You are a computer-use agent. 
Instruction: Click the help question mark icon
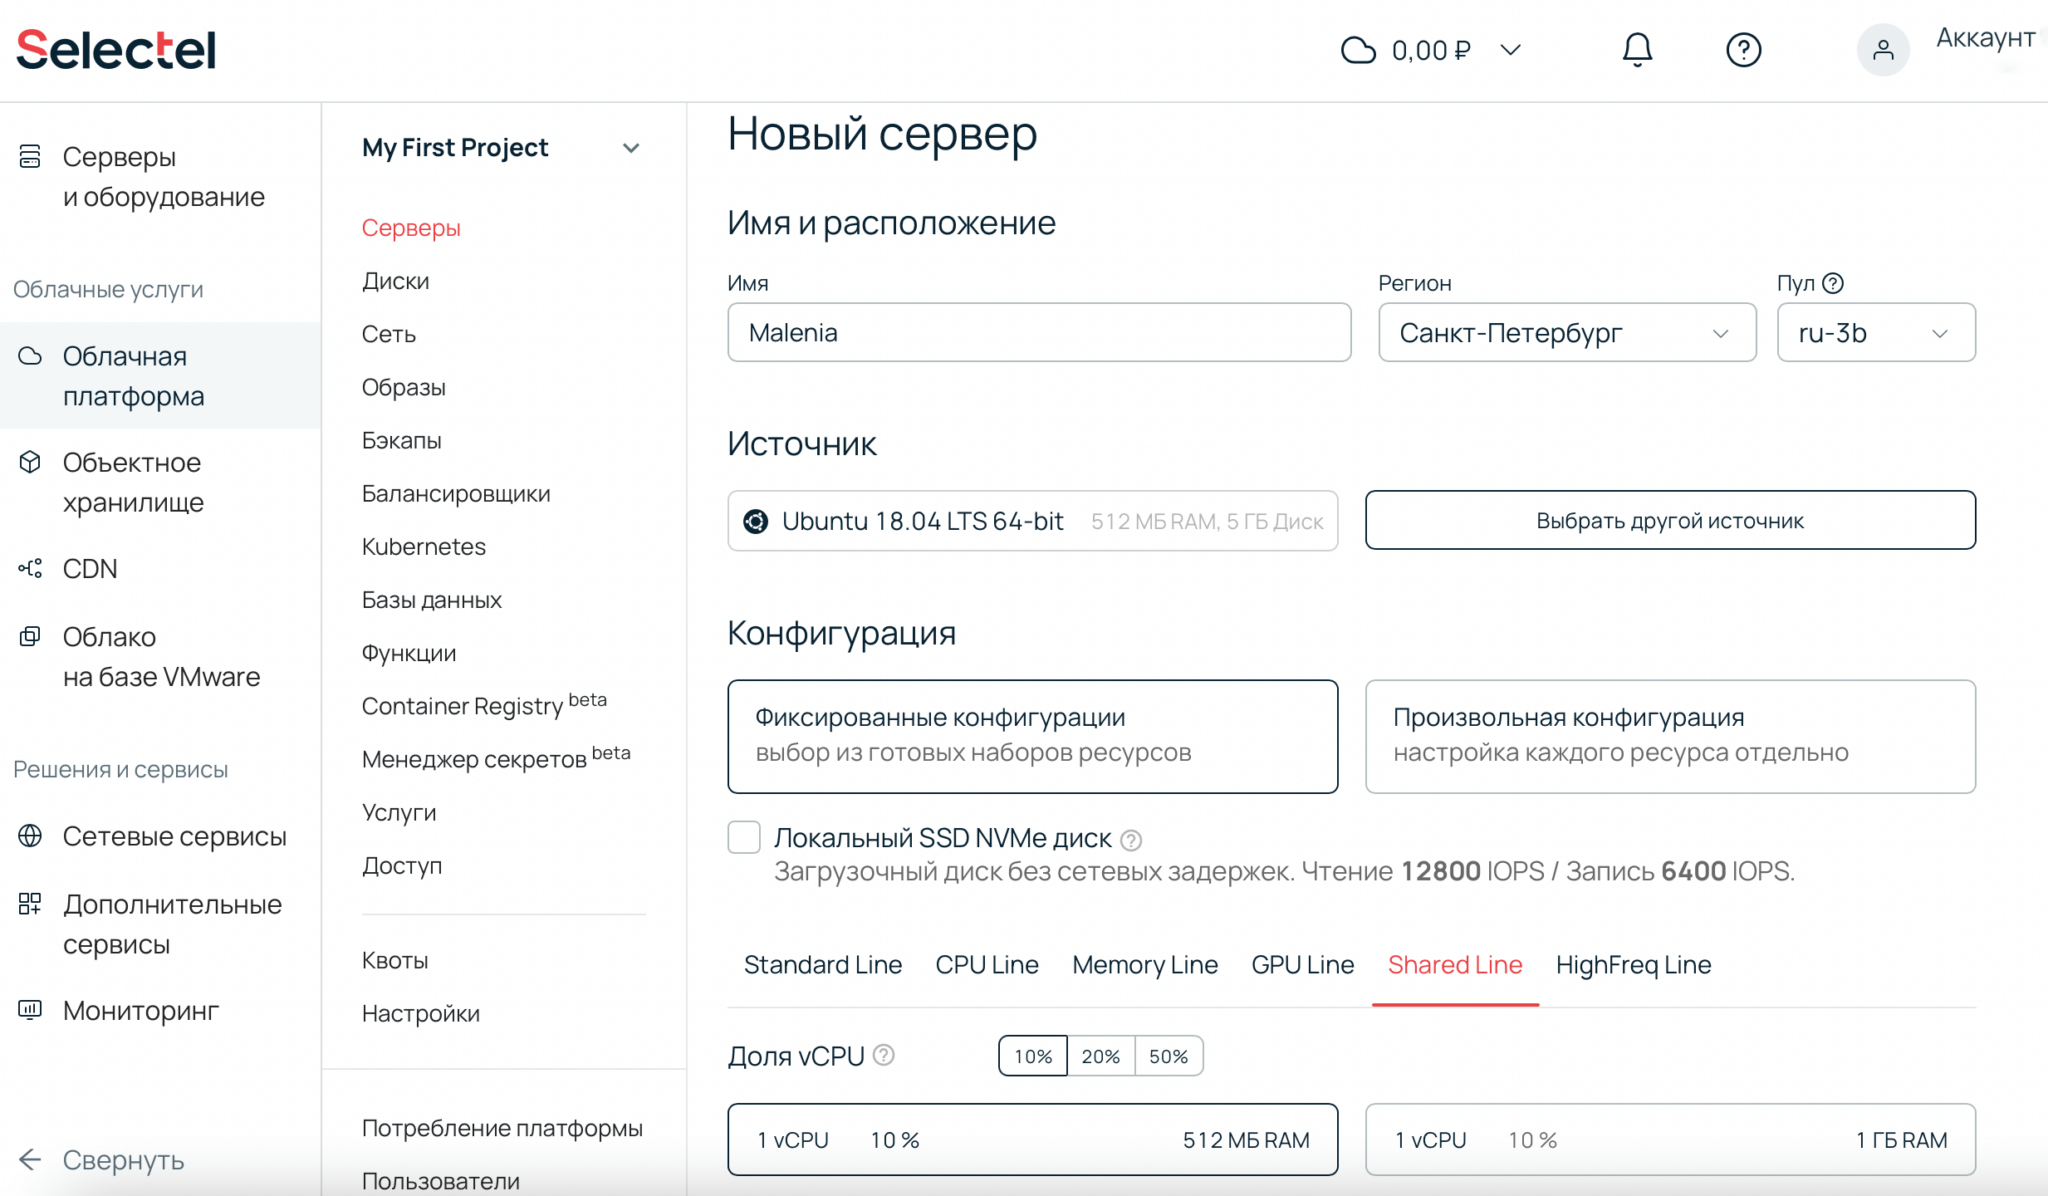[1742, 50]
